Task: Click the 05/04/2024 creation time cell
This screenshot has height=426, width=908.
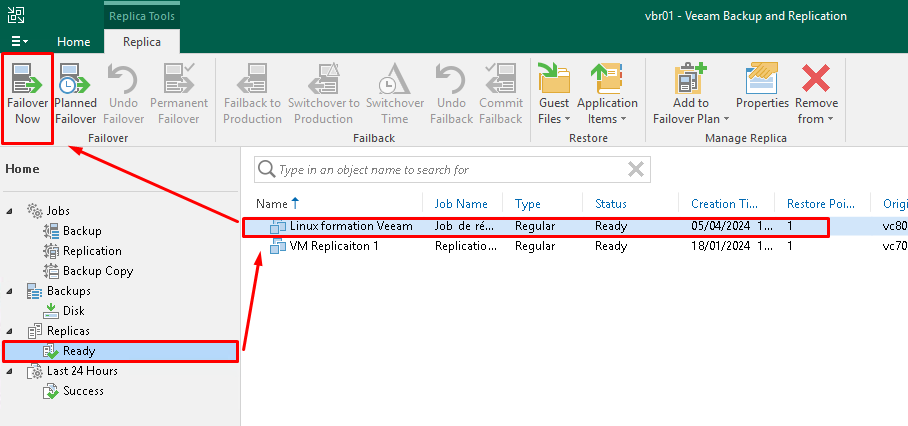Action: coord(731,226)
